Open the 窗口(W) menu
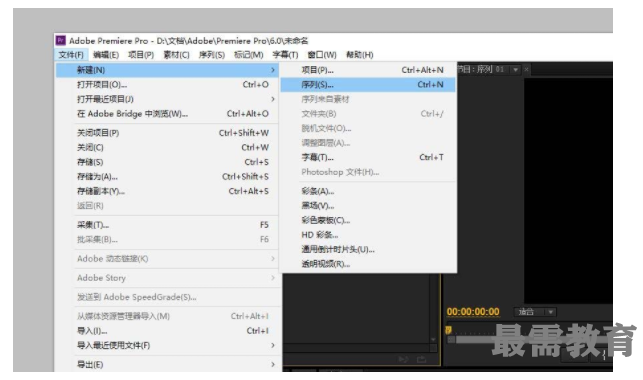The image size is (643, 380). coord(322,55)
